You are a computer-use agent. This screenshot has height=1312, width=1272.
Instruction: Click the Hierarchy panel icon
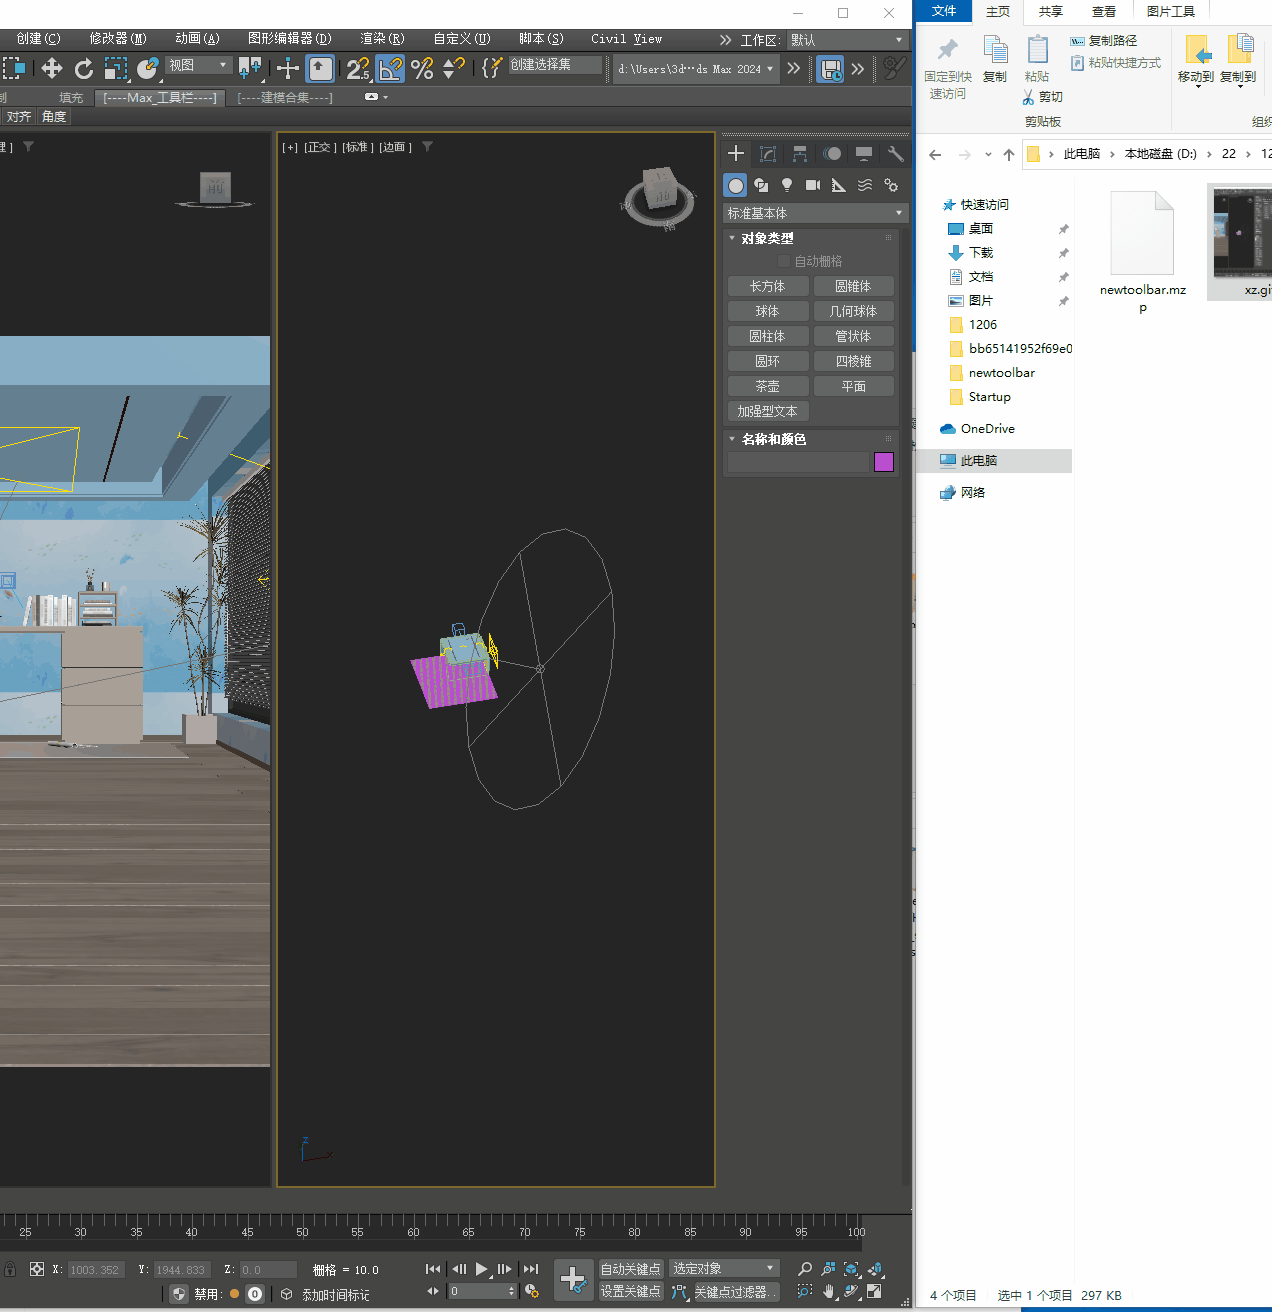pos(800,154)
